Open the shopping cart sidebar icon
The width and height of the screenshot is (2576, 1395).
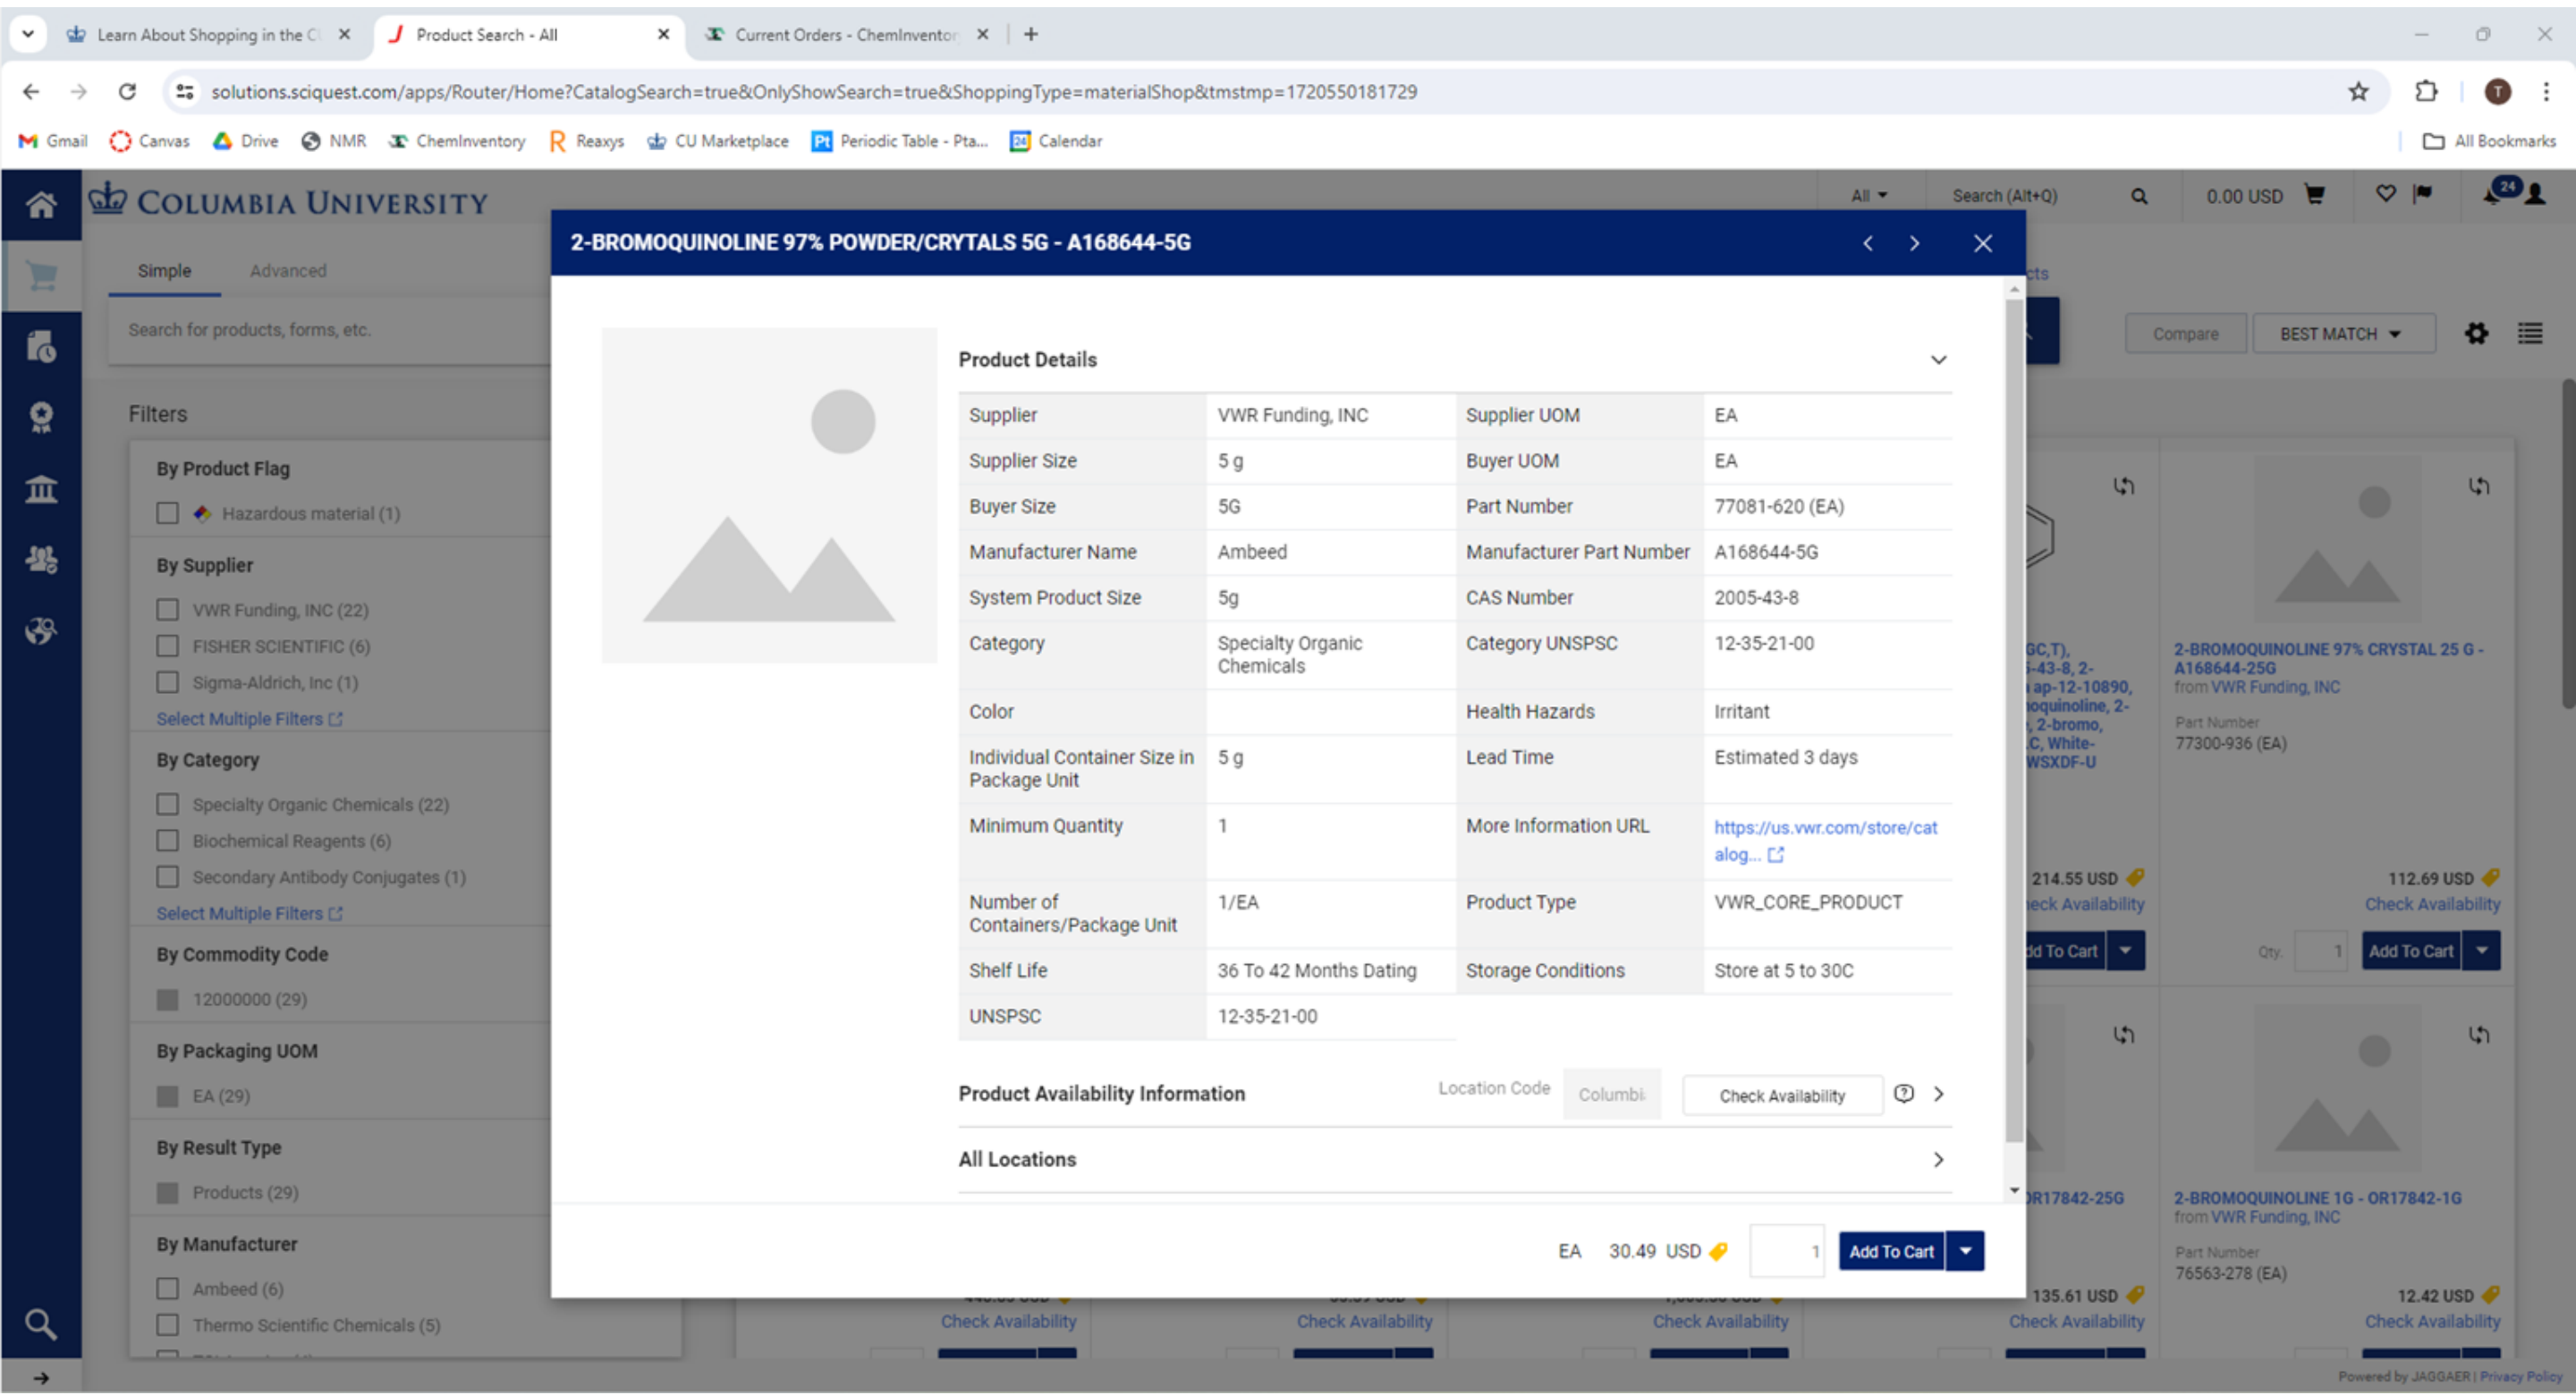(x=41, y=276)
